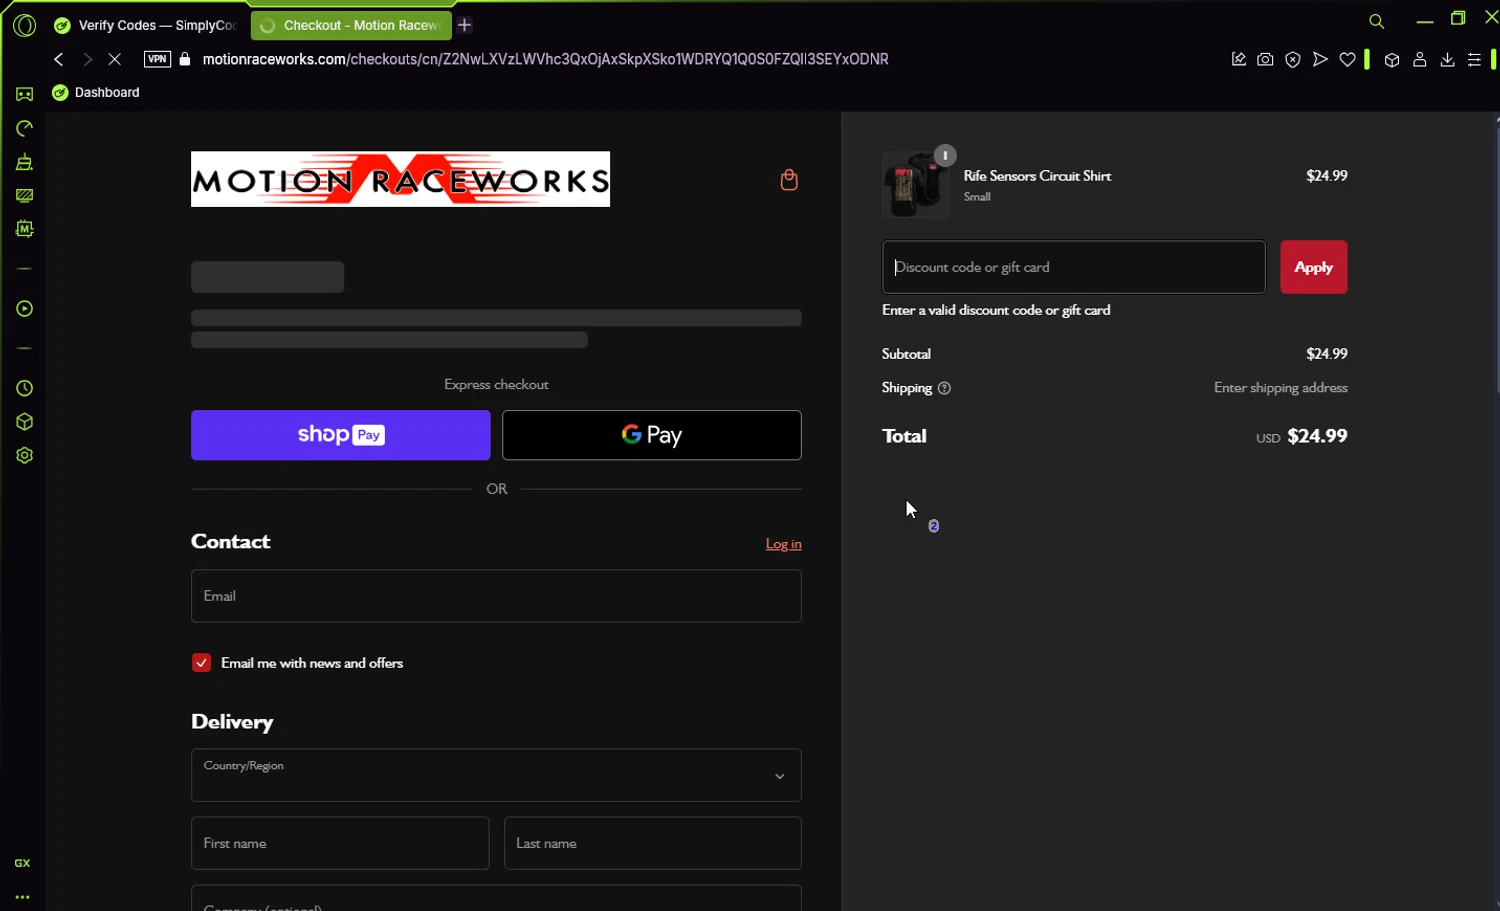Click the Rife Sensors Circuit Shirt name
This screenshot has height=911, width=1500.
[1037, 176]
